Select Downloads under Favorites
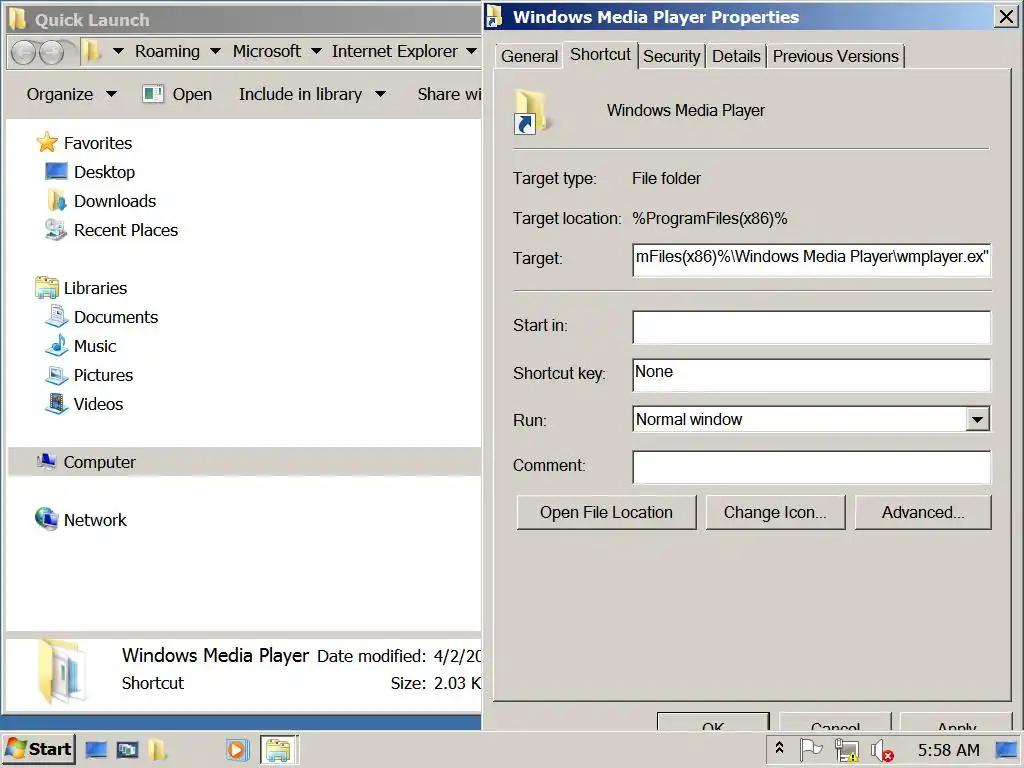Image resolution: width=1024 pixels, height=768 pixels. [x=115, y=200]
